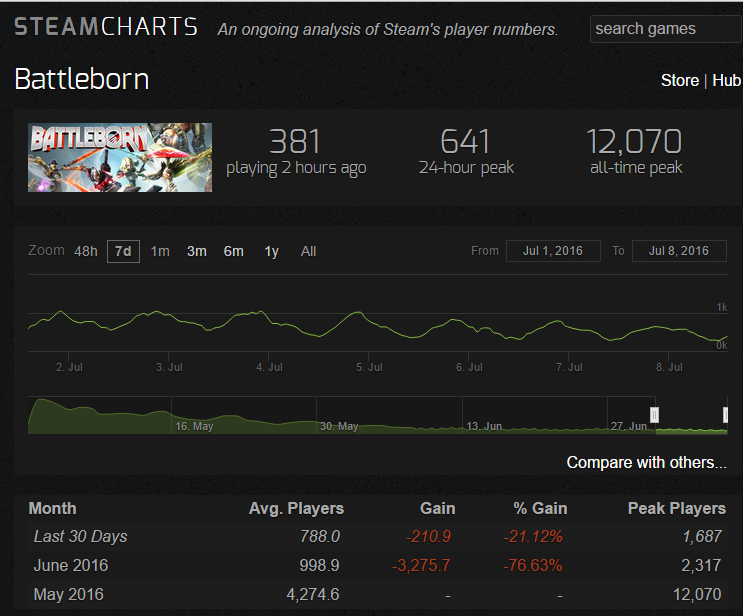Click the 788.0 average players value
This screenshot has height=616, width=743.
click(x=320, y=536)
